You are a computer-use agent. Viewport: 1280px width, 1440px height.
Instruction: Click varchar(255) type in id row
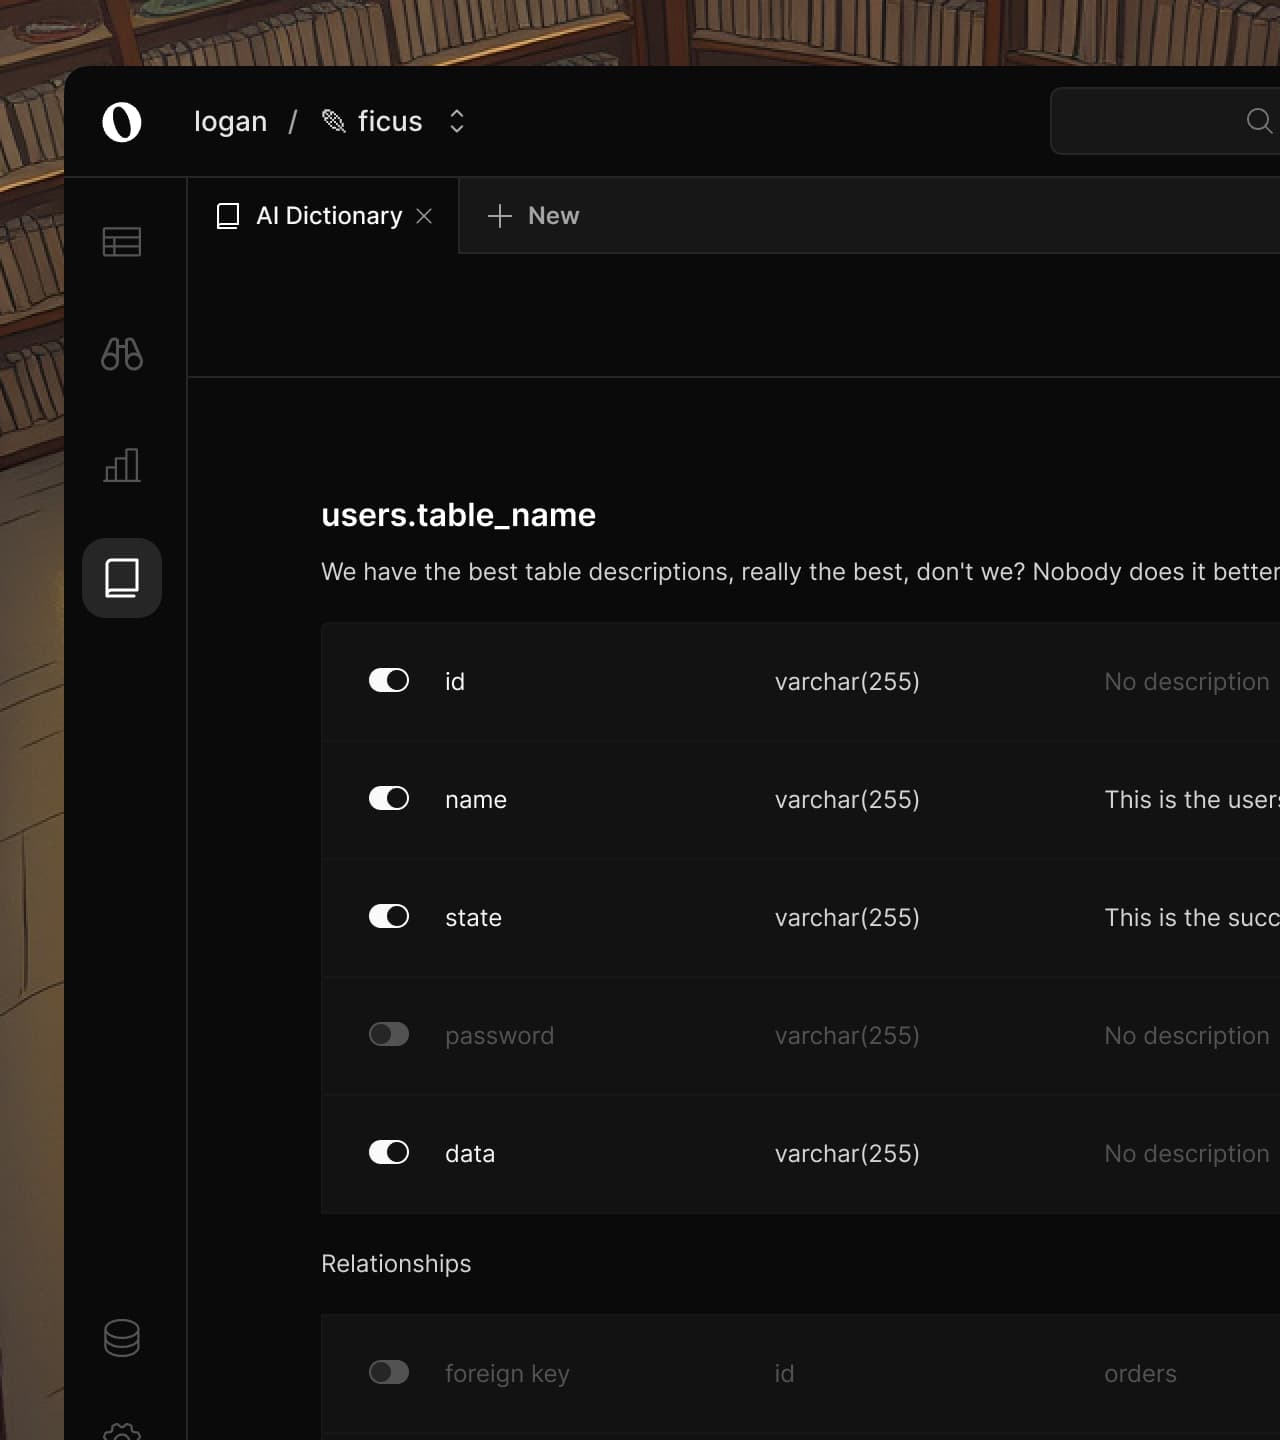tap(847, 682)
